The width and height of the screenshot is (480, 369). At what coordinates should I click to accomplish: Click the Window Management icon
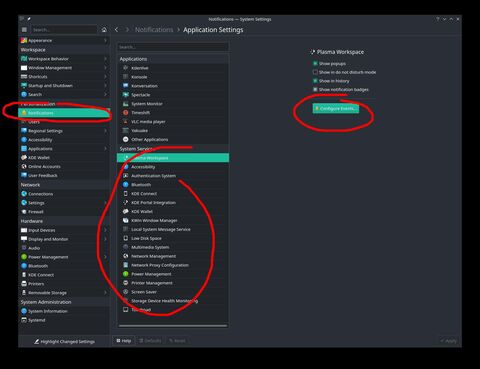24,68
